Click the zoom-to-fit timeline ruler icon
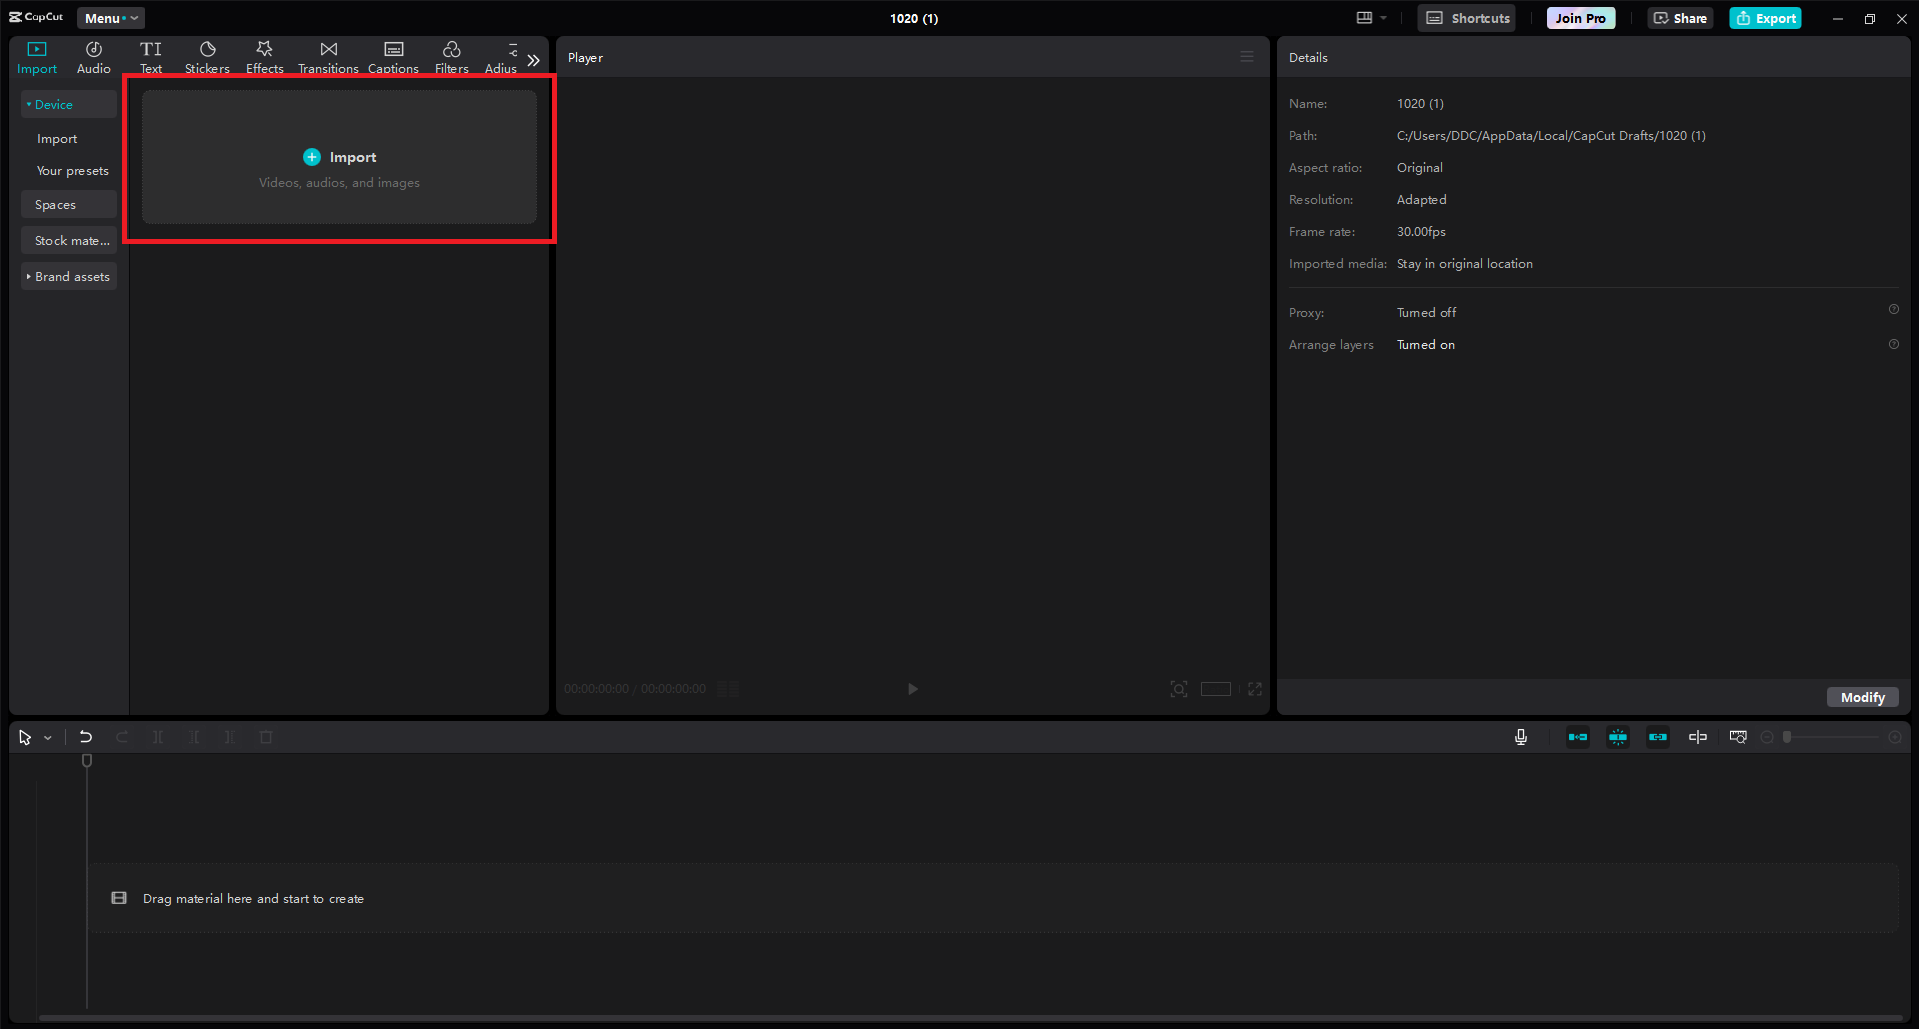 click(1738, 737)
